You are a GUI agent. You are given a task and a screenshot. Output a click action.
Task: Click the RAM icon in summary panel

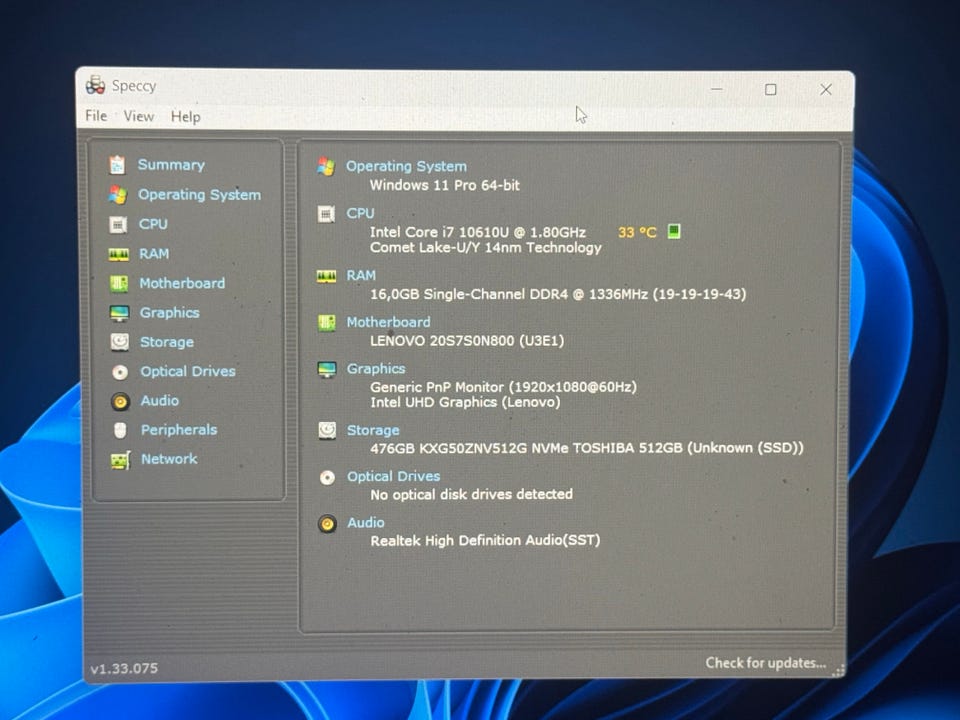point(326,277)
